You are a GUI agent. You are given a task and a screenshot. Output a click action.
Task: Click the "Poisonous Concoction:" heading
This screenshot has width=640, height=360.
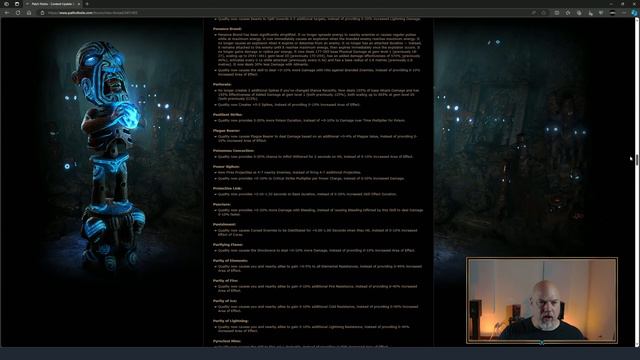[x=233, y=151]
